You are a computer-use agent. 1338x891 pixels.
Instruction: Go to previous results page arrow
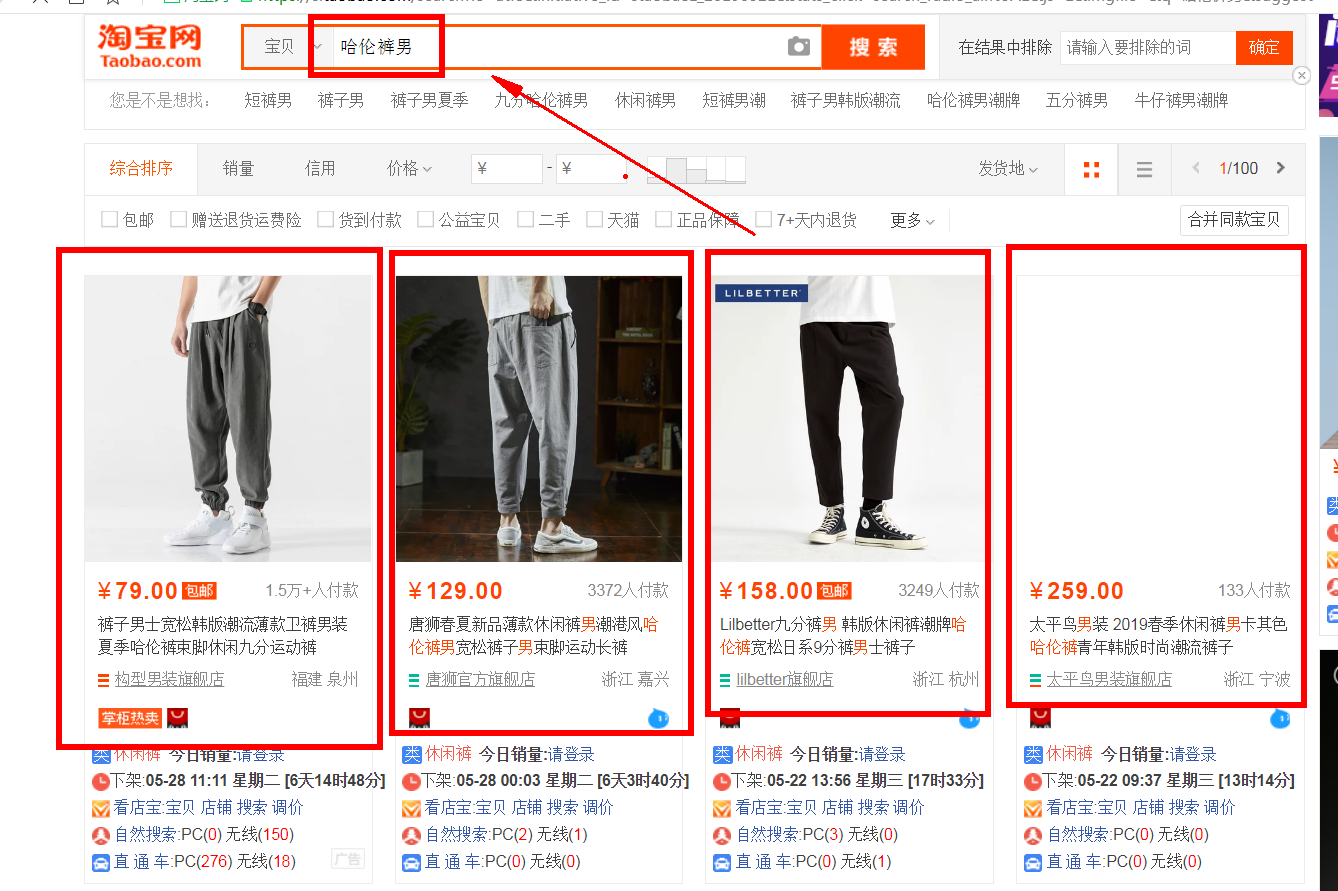tap(1196, 168)
